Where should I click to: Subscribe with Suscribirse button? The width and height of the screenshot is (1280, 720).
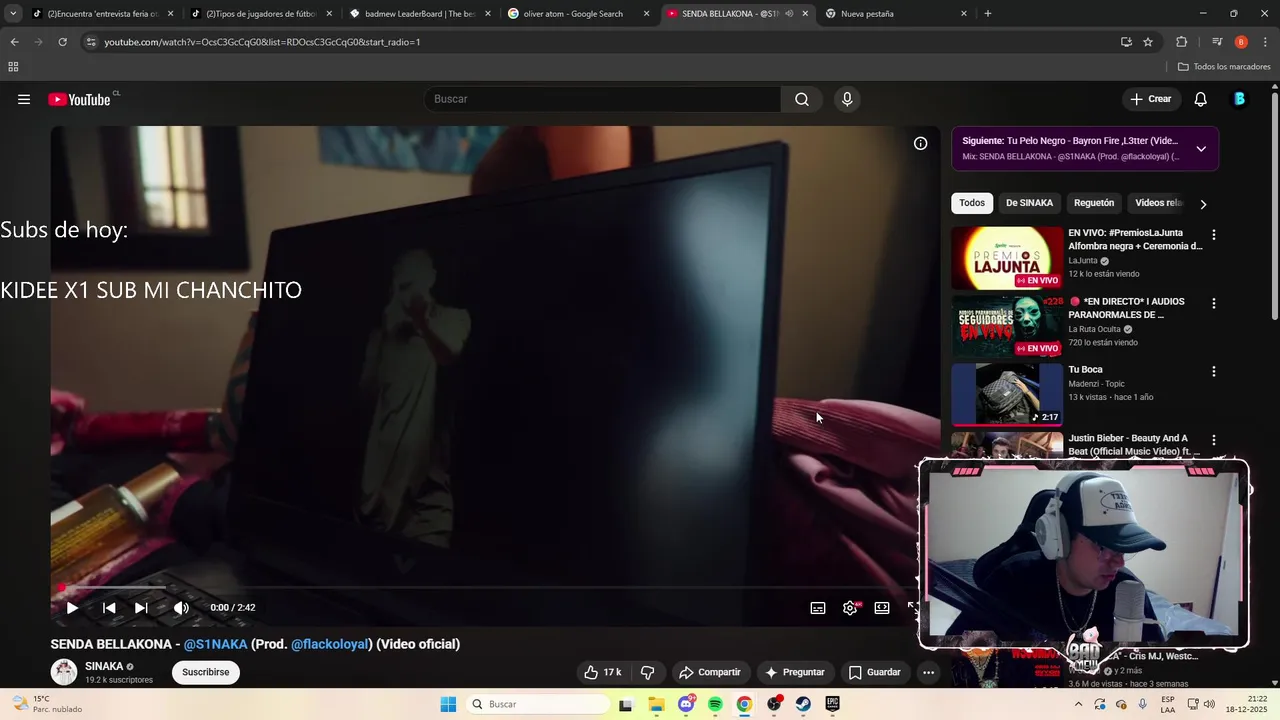(x=206, y=672)
